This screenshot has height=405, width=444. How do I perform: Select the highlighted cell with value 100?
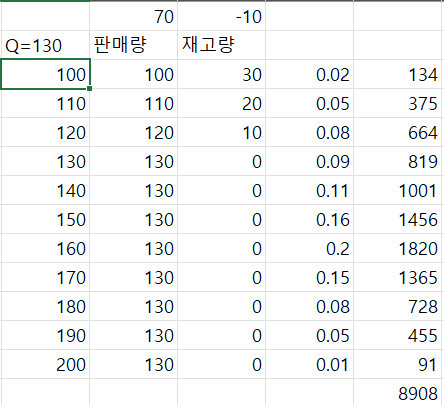[45, 74]
